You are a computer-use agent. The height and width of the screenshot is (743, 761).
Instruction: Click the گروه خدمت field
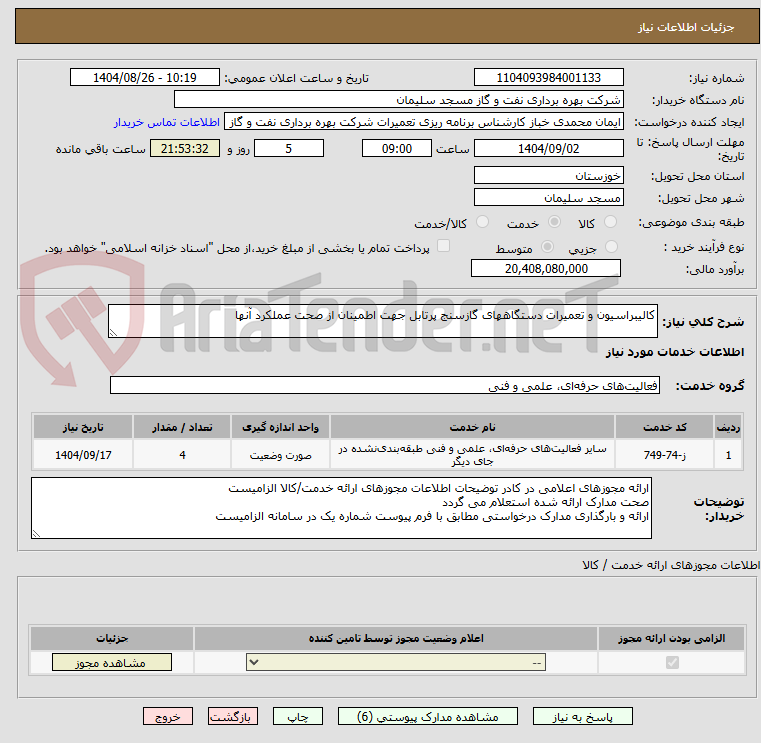coord(384,385)
